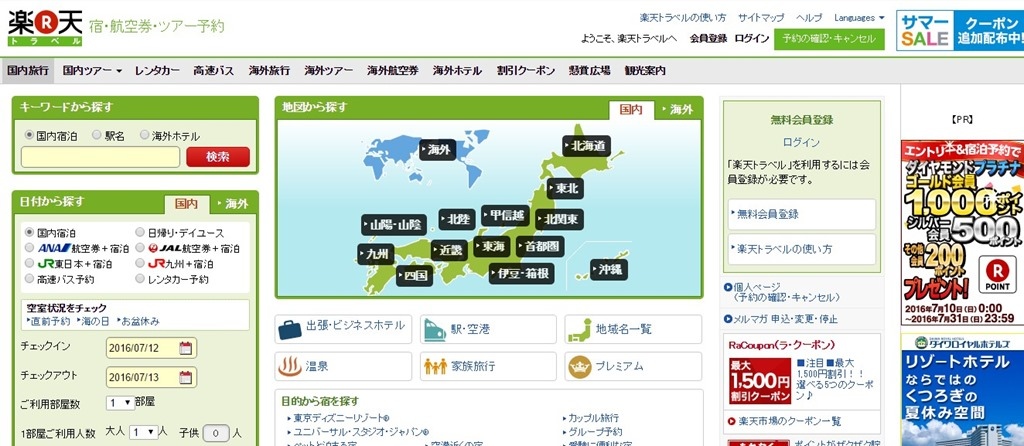The height and width of the screenshot is (446, 1024).
Task: Select 海外 label on the world map
Action: click(437, 150)
